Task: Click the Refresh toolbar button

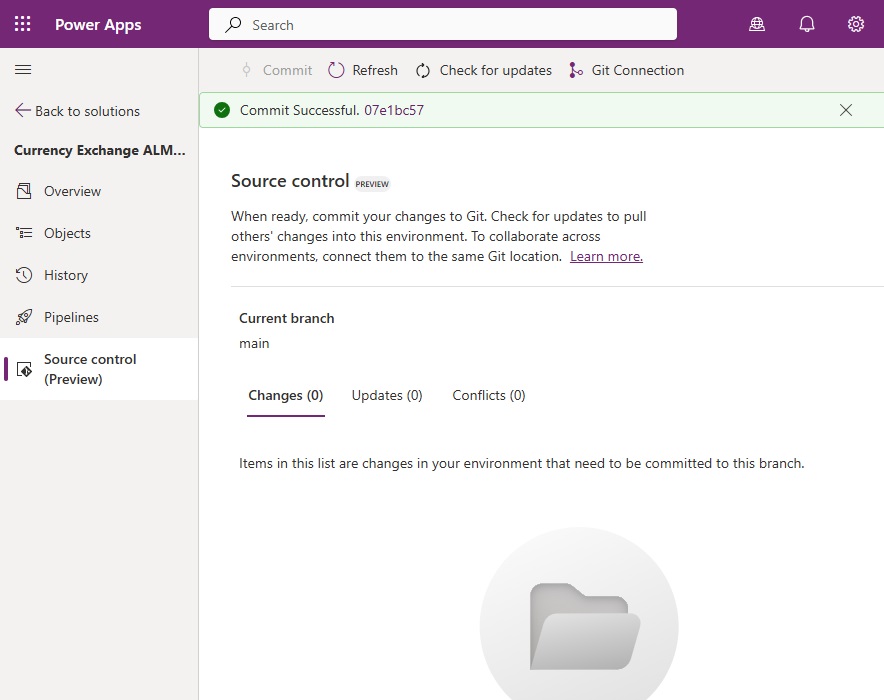Action: [x=363, y=70]
